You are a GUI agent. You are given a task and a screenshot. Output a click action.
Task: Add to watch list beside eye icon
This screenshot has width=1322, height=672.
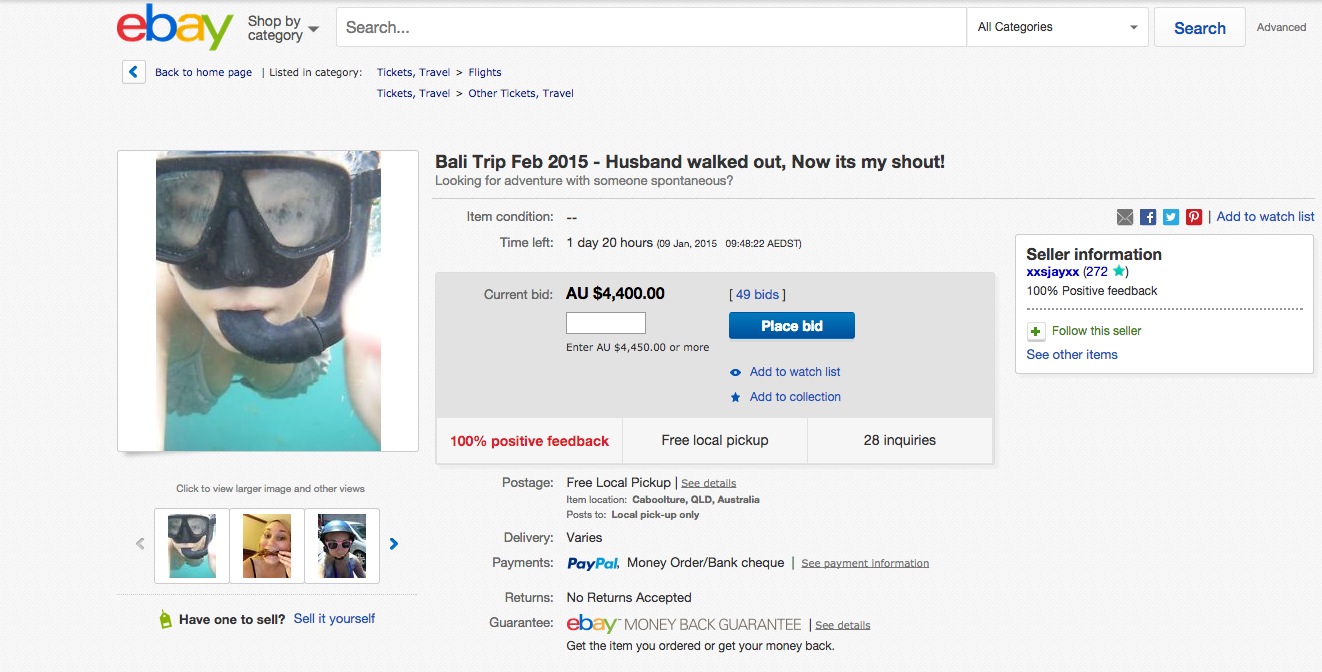pyautogui.click(x=794, y=372)
